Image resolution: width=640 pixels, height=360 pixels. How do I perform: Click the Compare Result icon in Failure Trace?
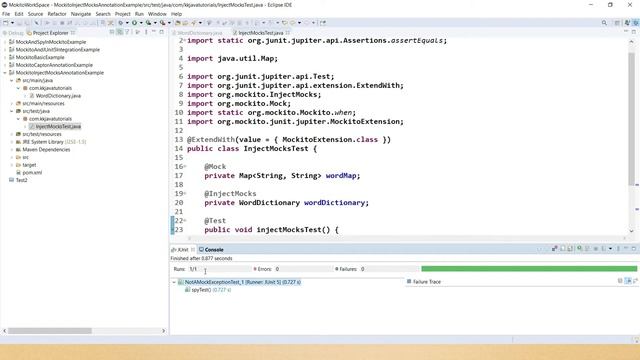click(636, 281)
